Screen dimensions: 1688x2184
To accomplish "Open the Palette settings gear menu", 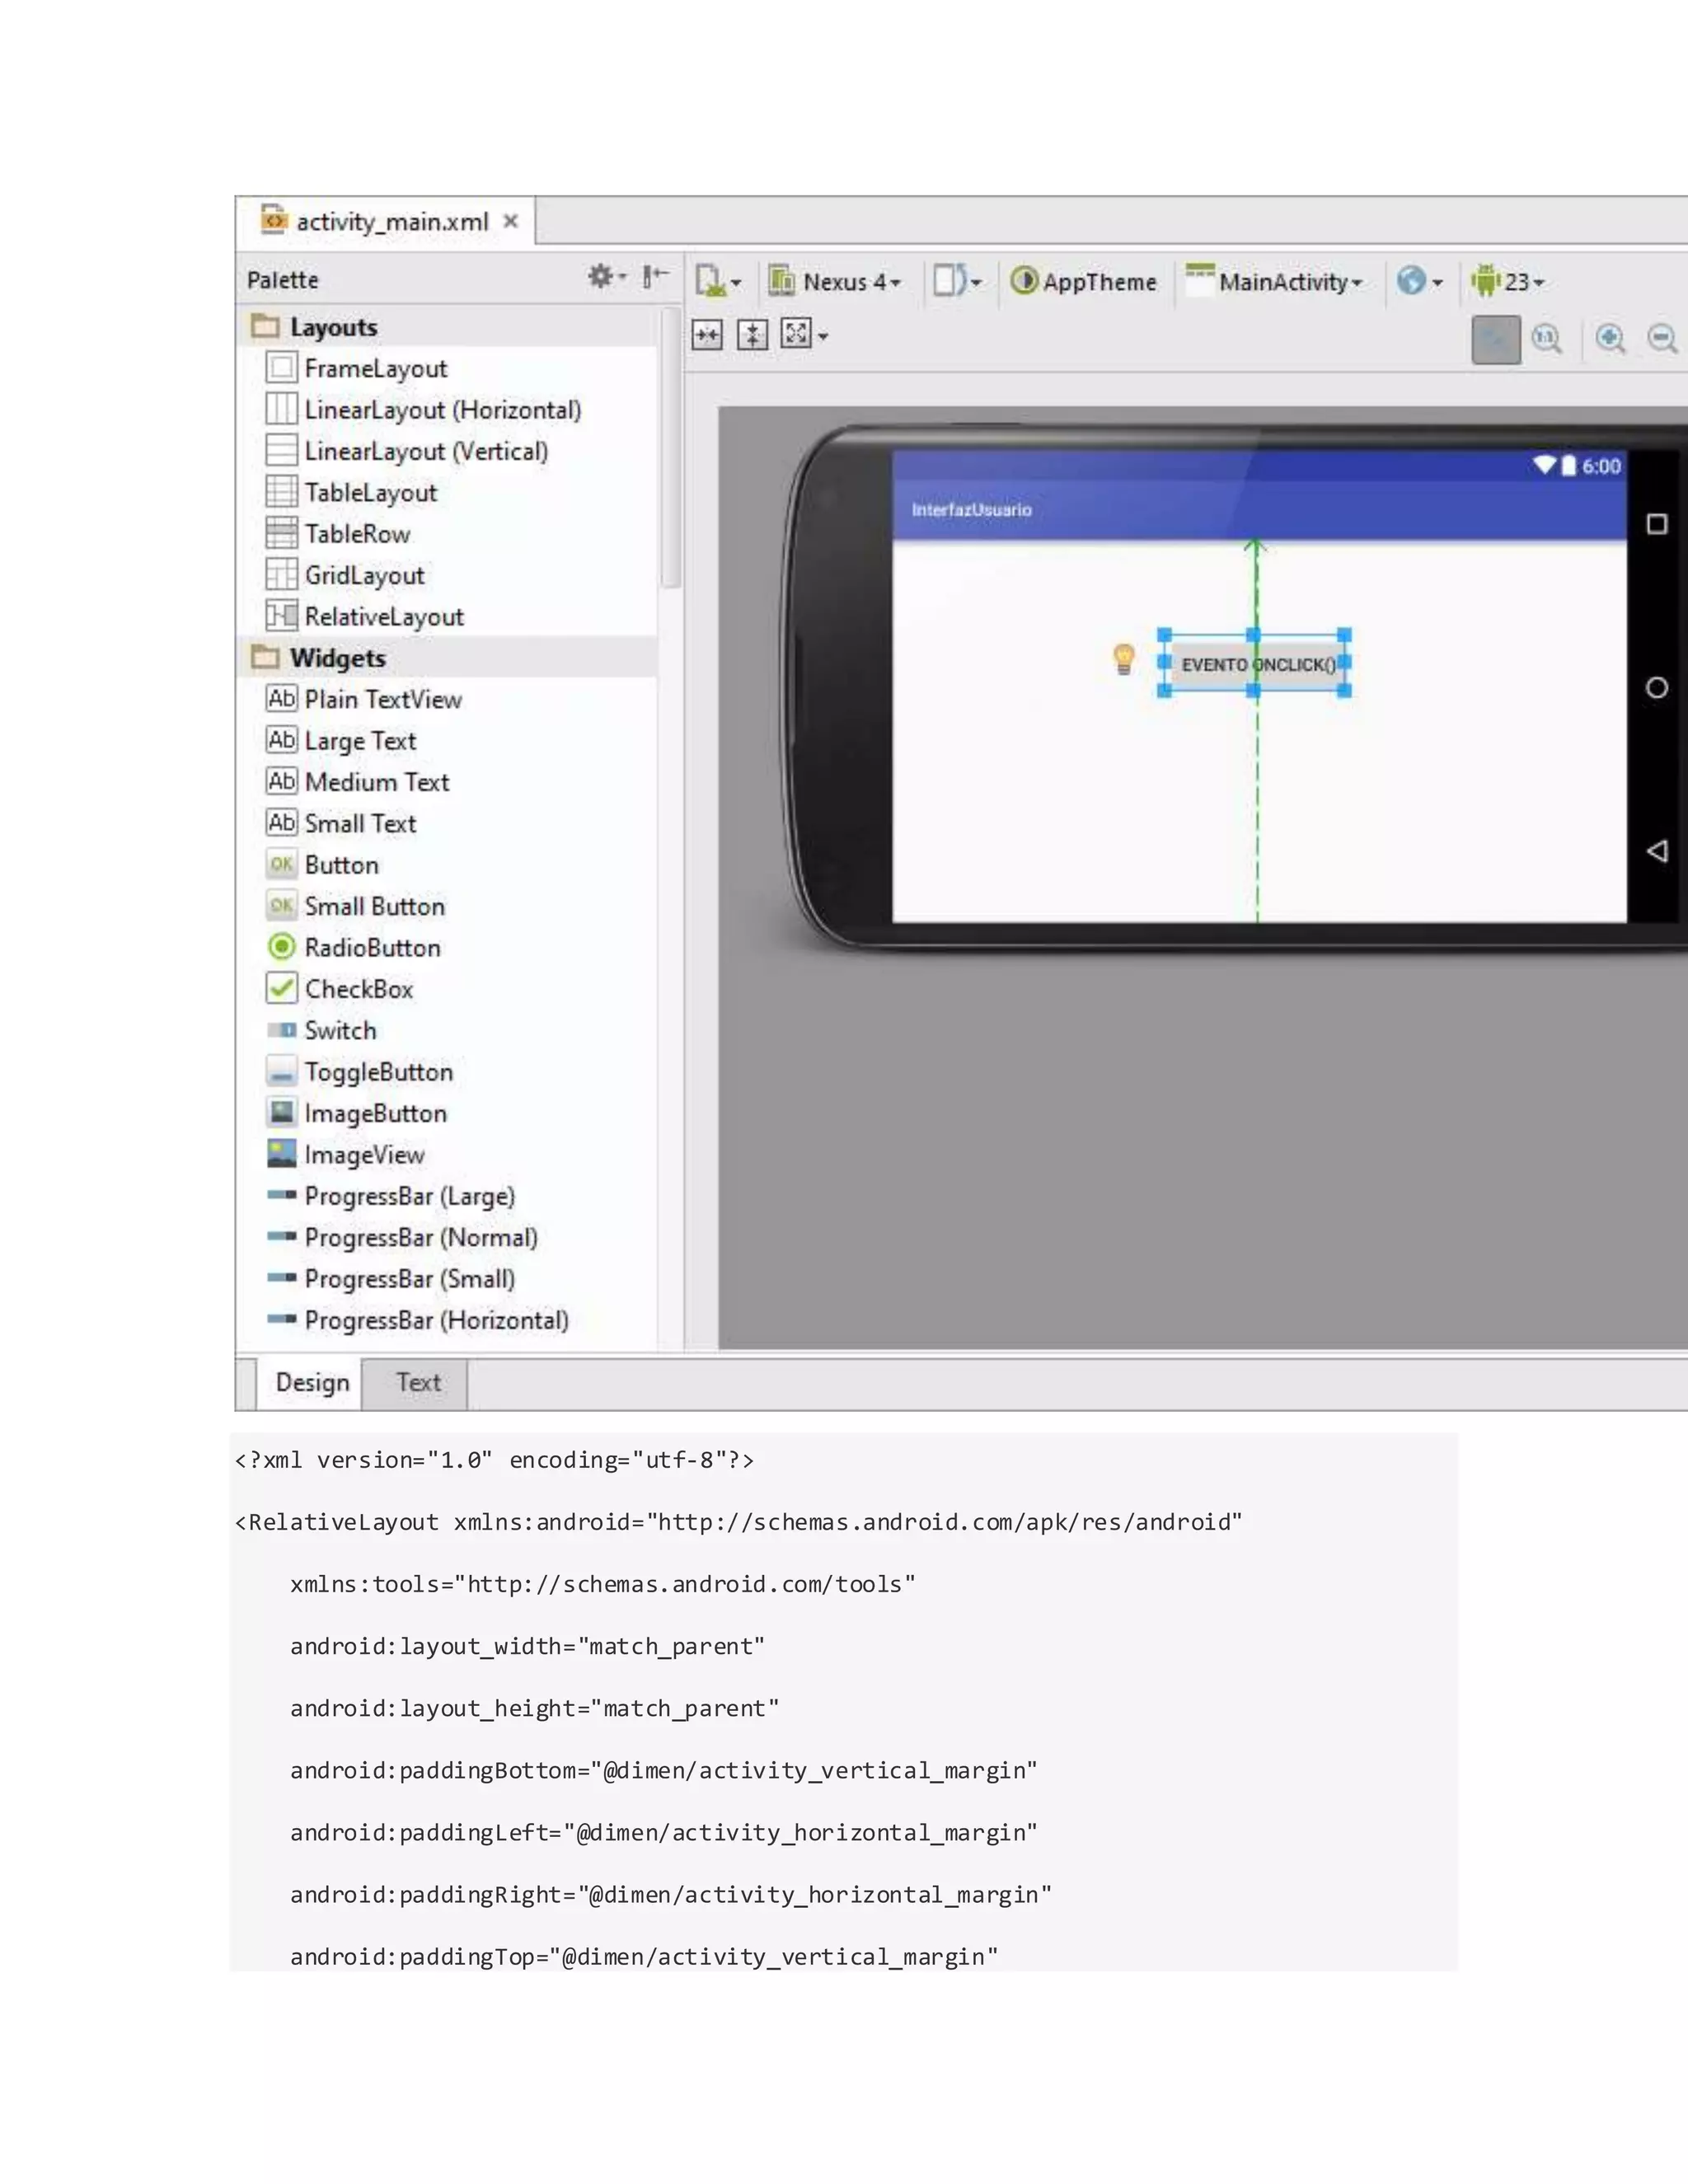I will (x=606, y=277).
